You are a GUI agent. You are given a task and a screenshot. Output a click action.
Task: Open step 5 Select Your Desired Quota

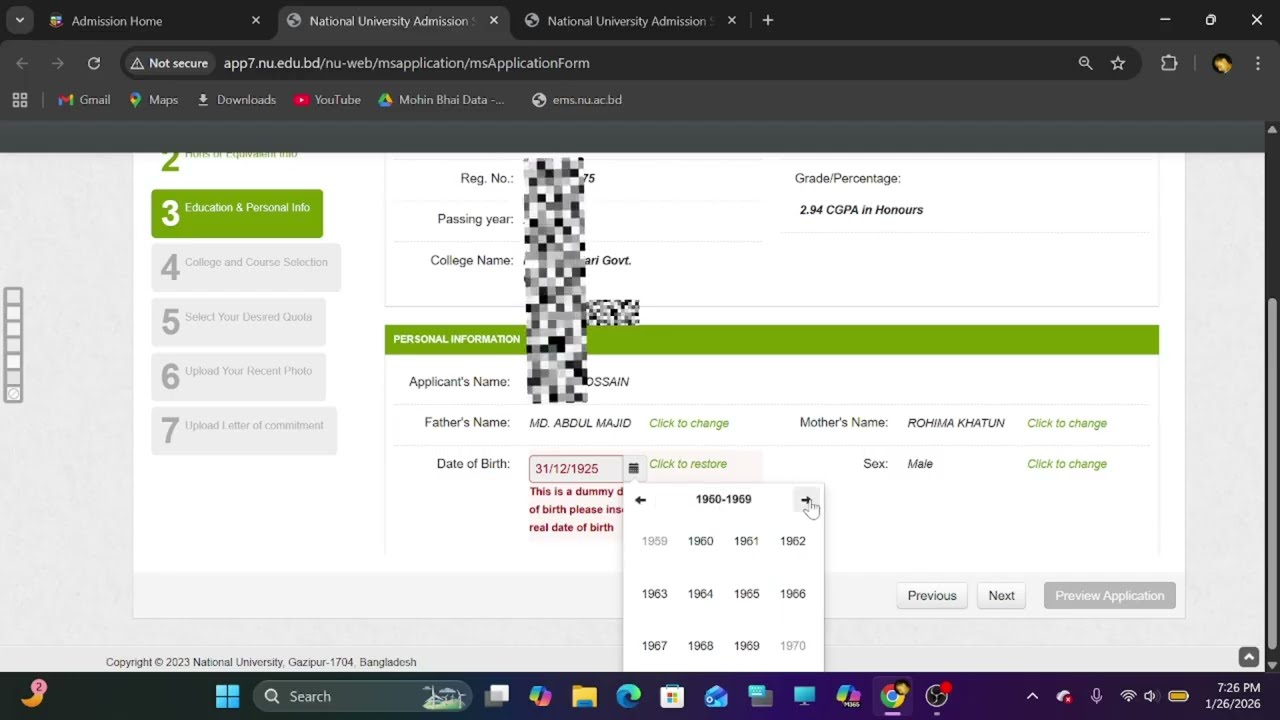pyautogui.click(x=238, y=322)
